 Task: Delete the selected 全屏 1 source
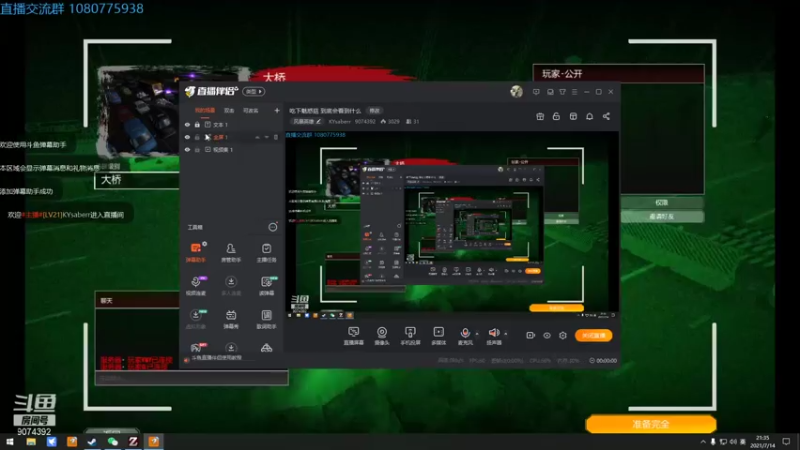click(276, 137)
